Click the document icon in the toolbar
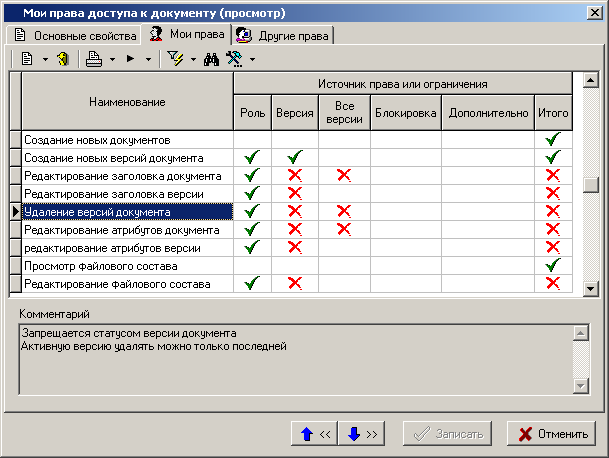Viewport: 609px width, 458px height. point(27,60)
